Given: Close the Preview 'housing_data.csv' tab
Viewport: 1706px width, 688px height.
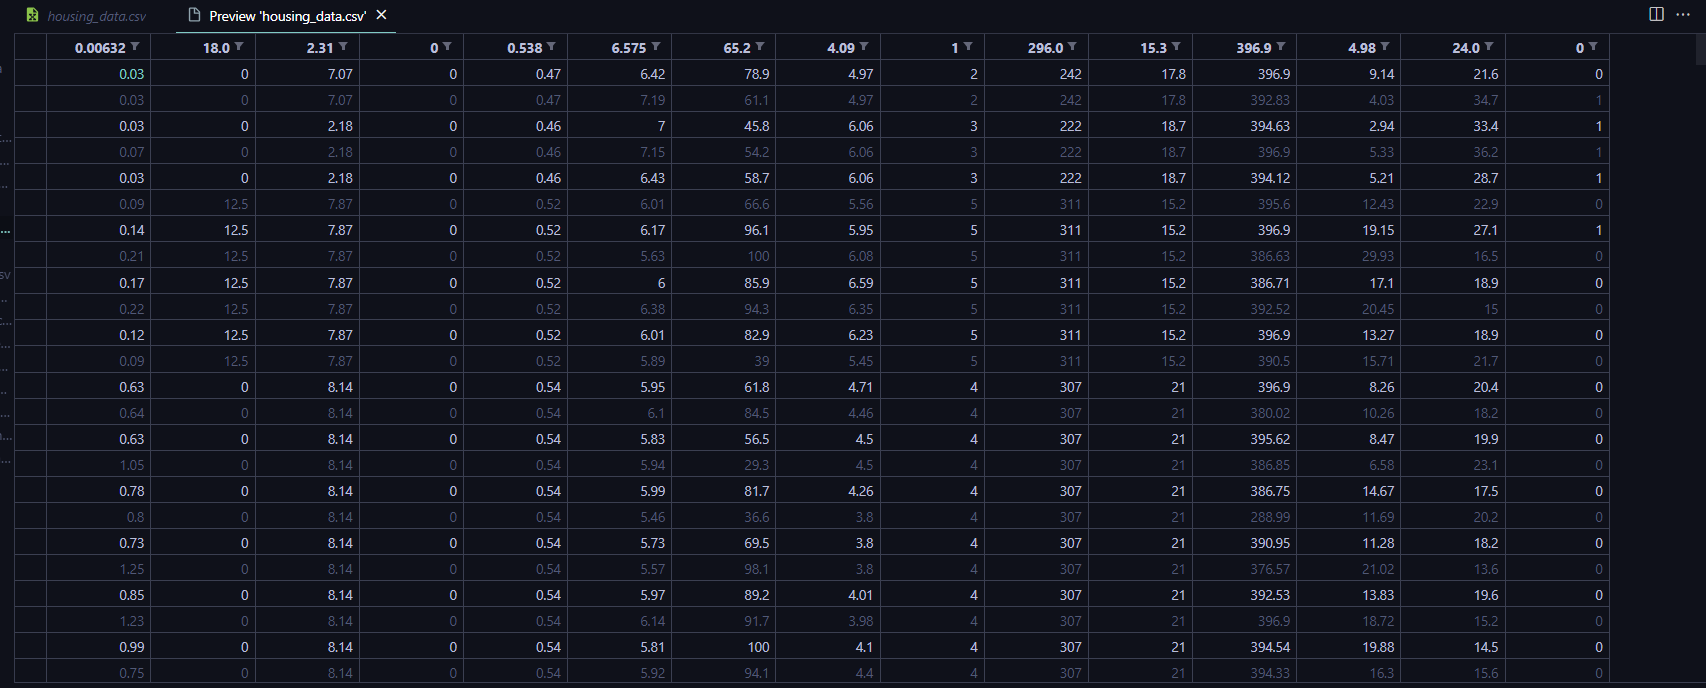Looking at the screenshot, I should pos(381,15).
